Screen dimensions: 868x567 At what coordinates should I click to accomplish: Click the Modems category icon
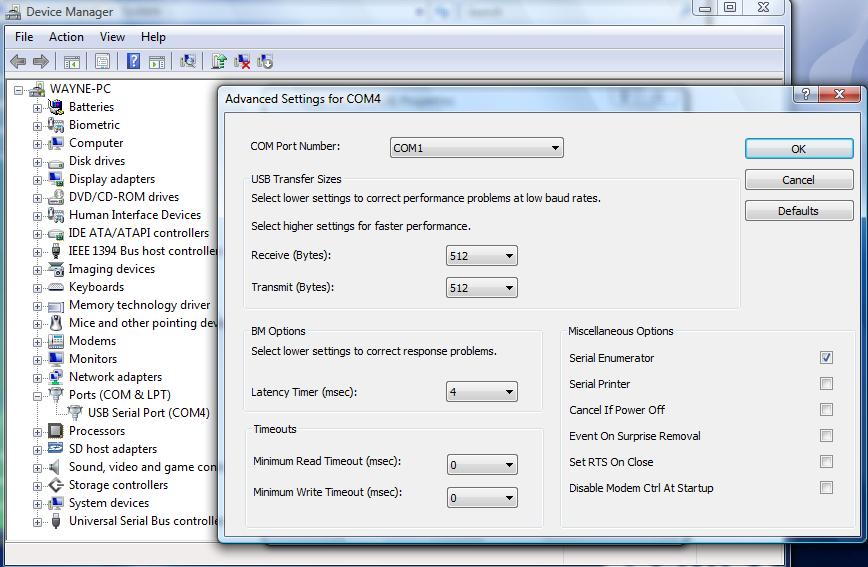click(55, 341)
